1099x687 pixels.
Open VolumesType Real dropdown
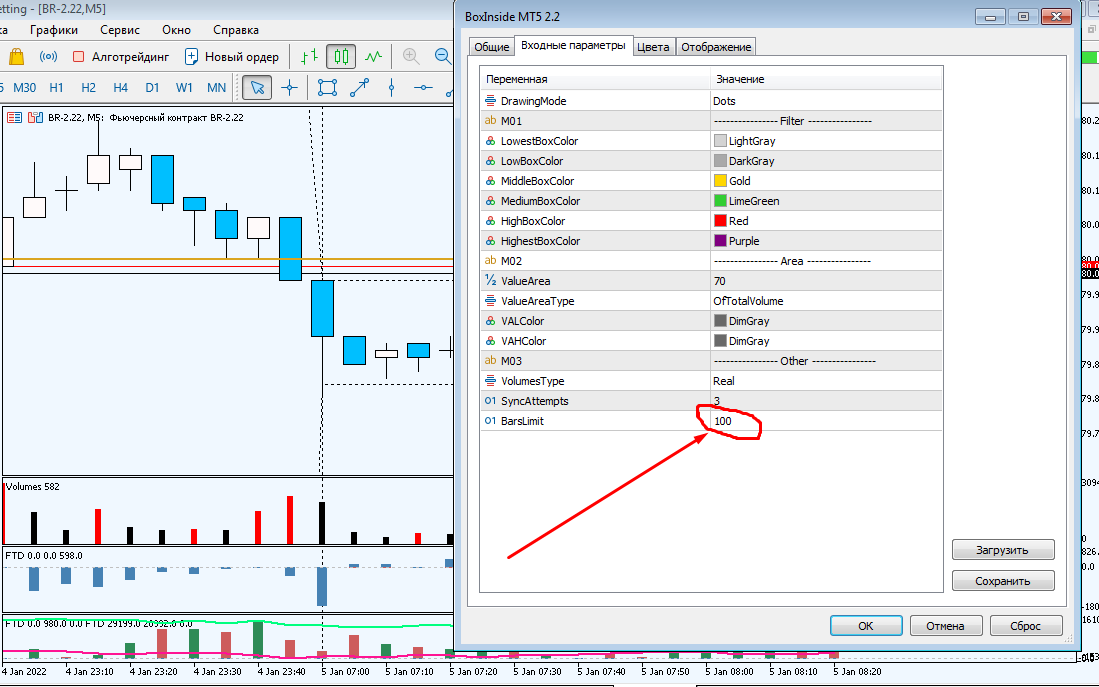pyautogui.click(x=826, y=381)
